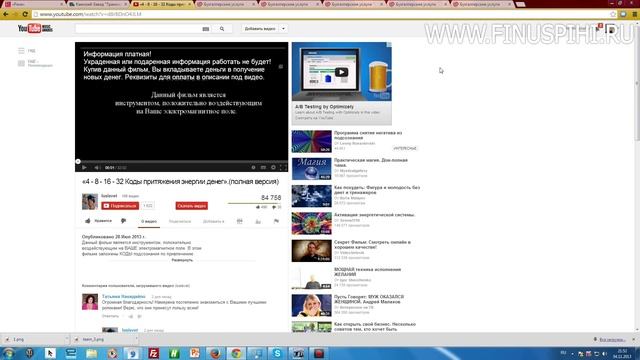Switch to the second browser tab
640x360 pixels.
[x=98, y=4]
